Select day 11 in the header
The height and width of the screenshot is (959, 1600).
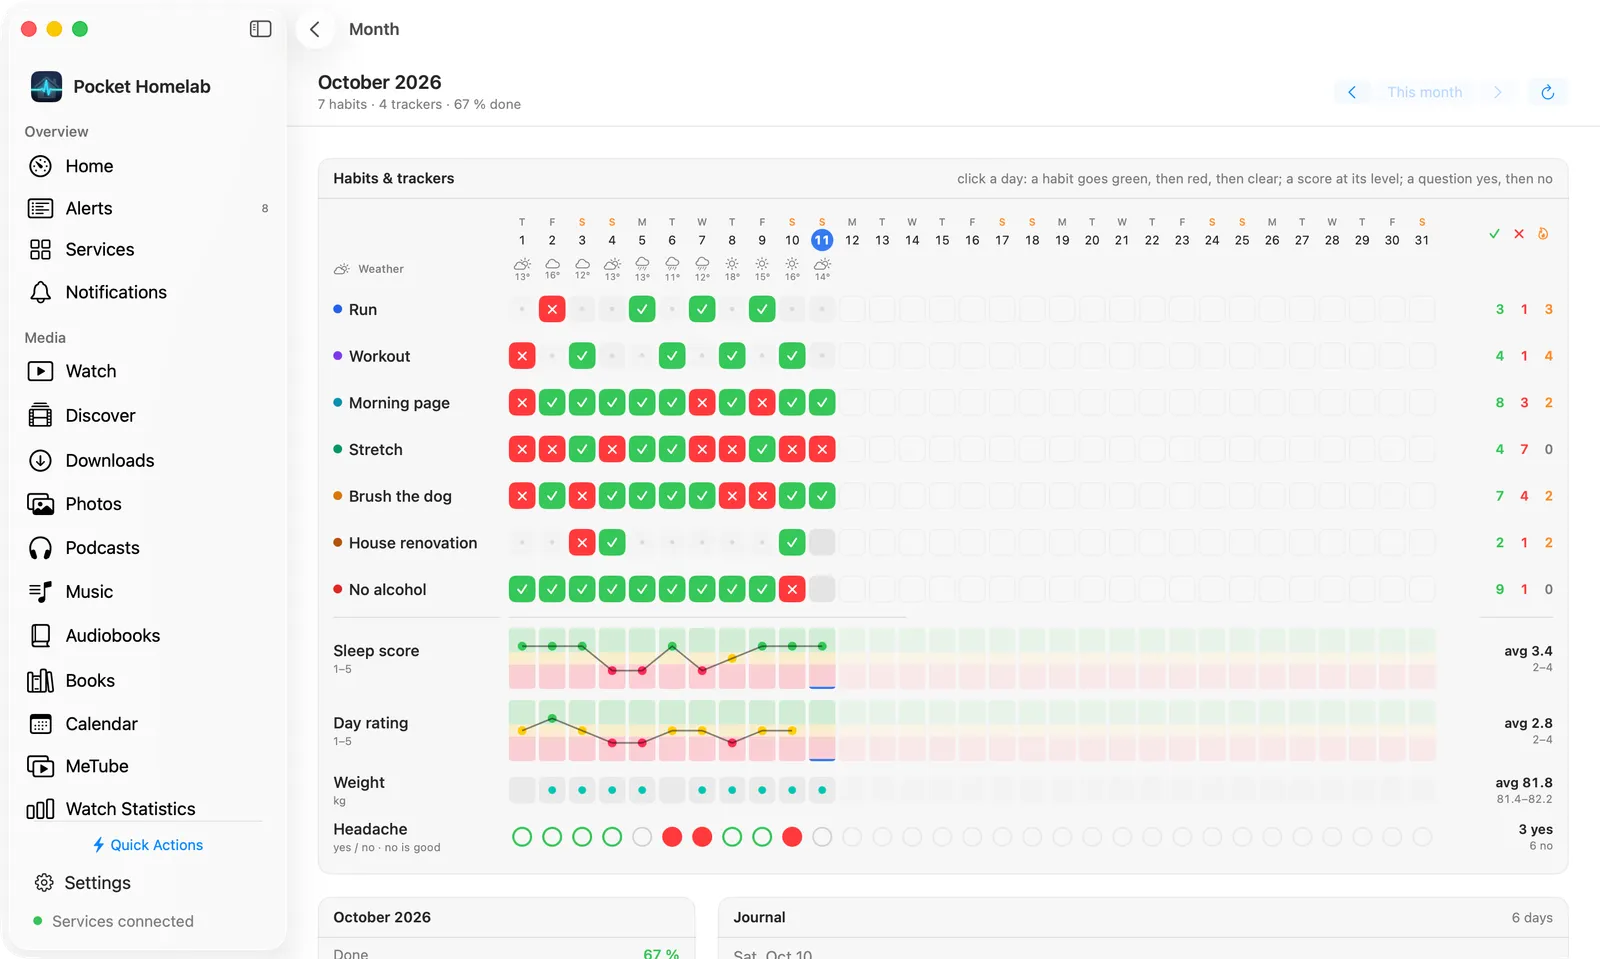tap(822, 240)
